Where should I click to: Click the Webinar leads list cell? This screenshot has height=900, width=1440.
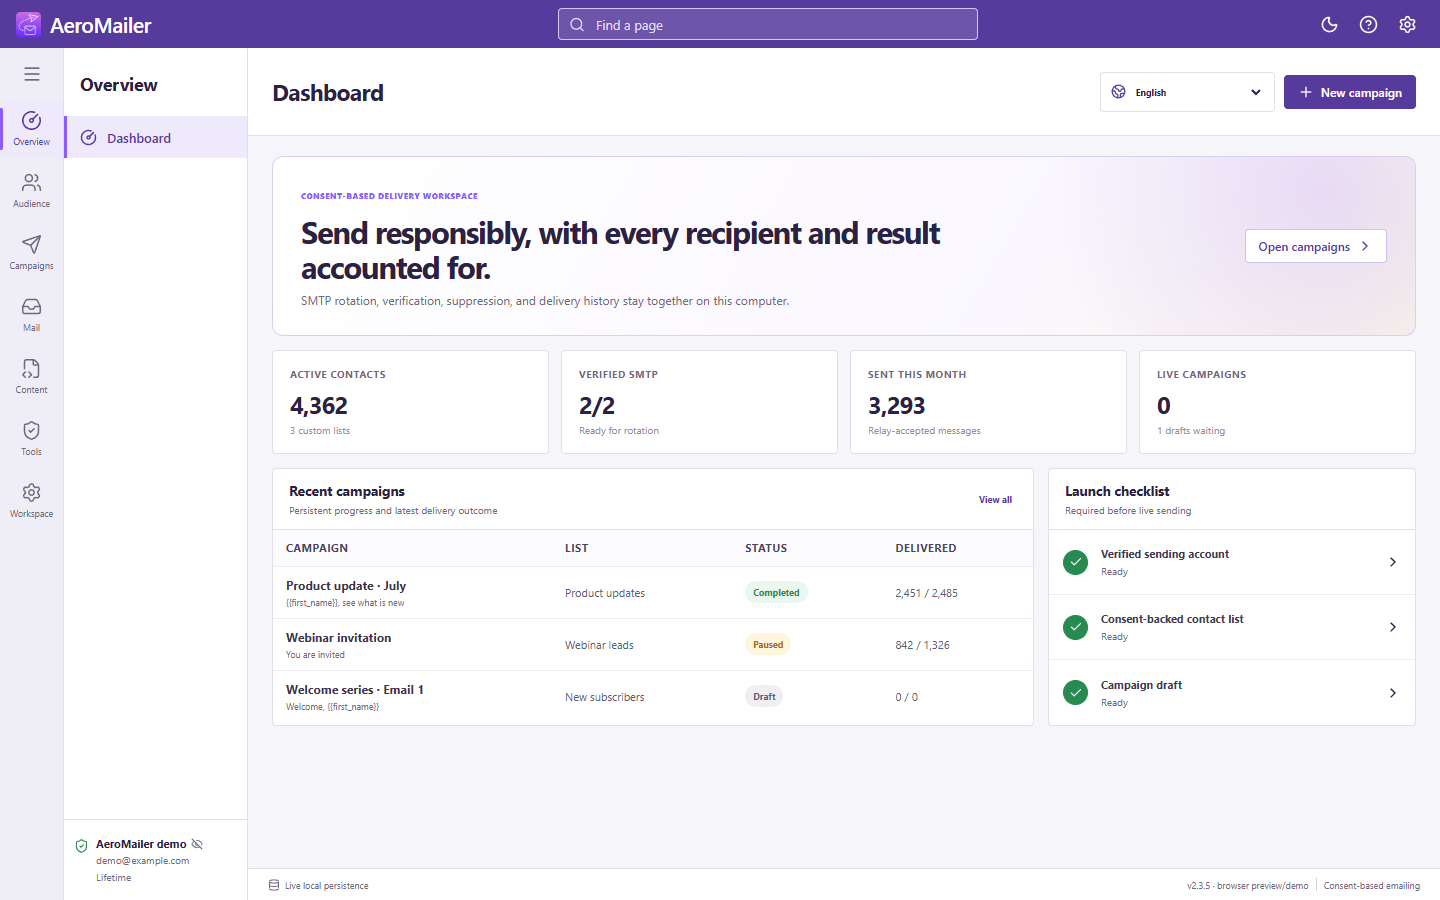[599, 645]
